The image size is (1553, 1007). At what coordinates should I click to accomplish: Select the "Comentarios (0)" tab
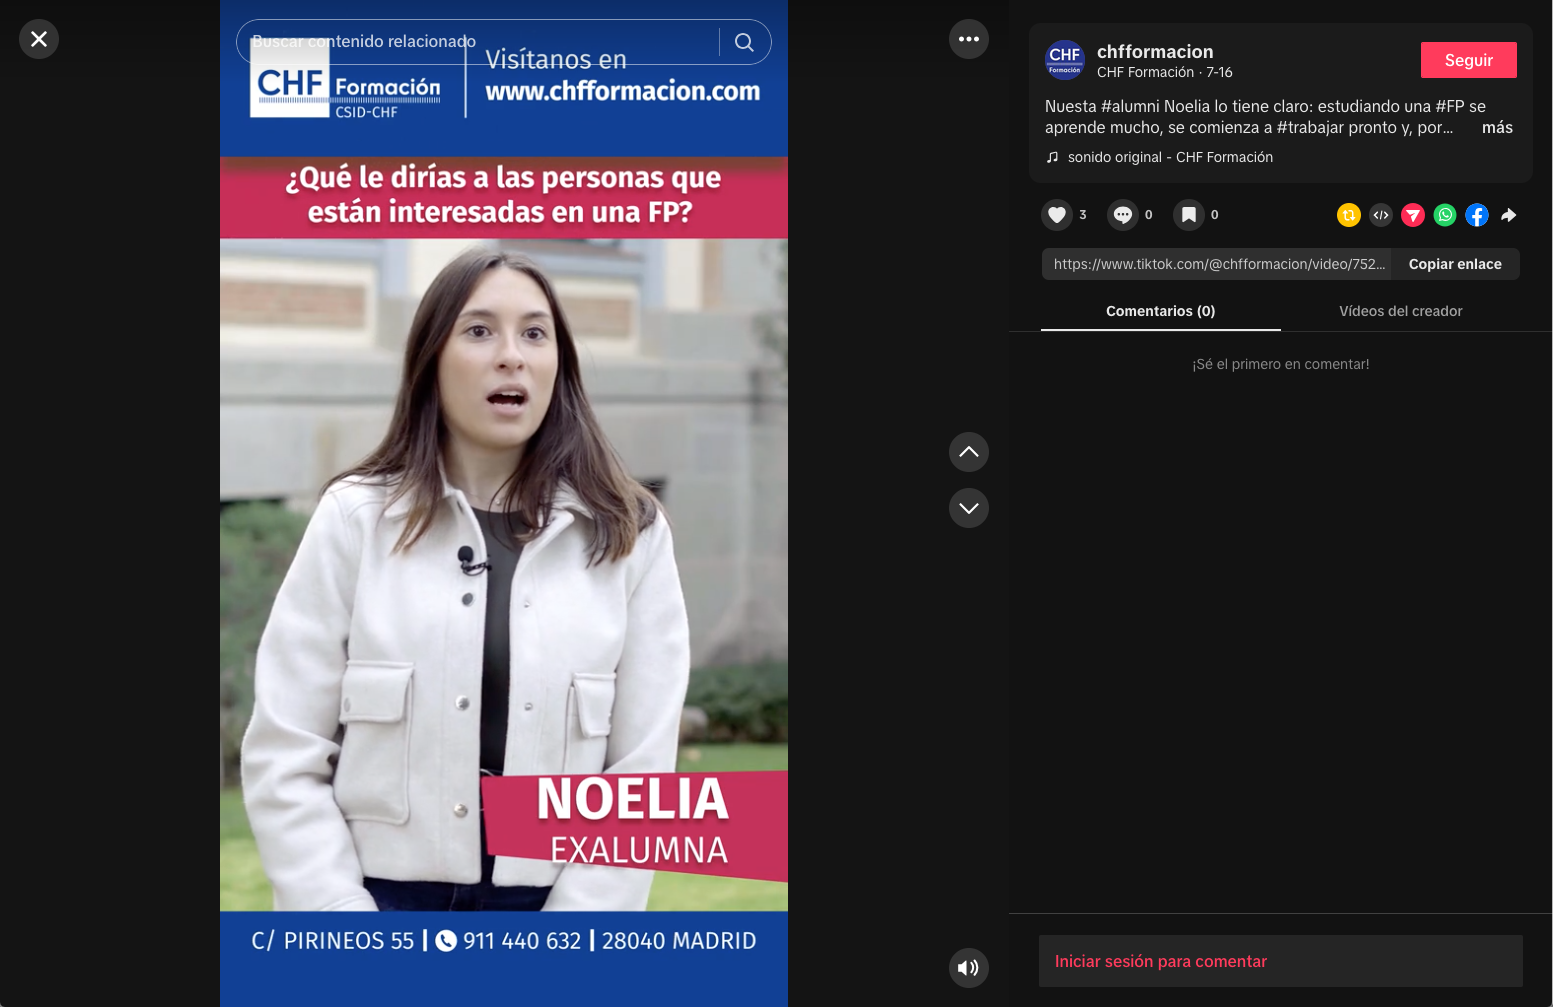pyautogui.click(x=1160, y=311)
